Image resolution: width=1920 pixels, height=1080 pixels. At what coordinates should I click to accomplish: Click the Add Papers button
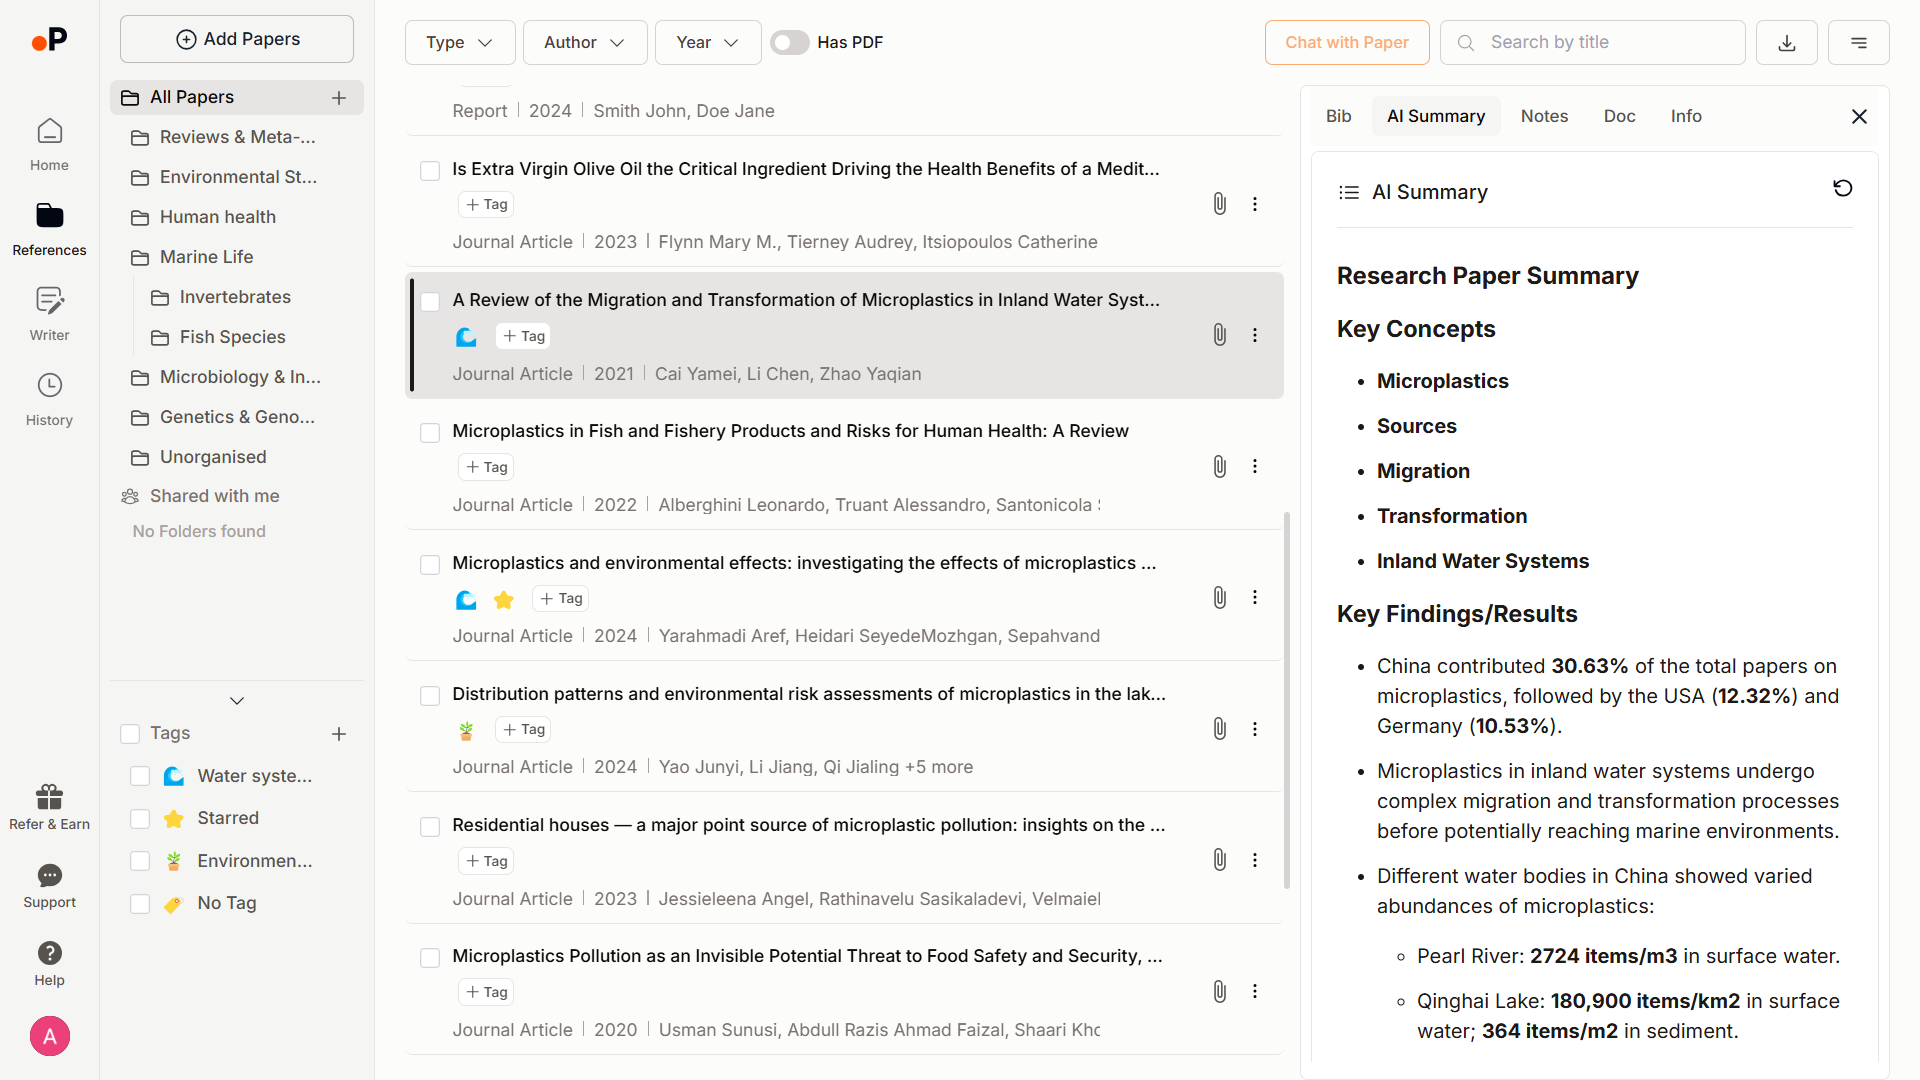click(236, 38)
